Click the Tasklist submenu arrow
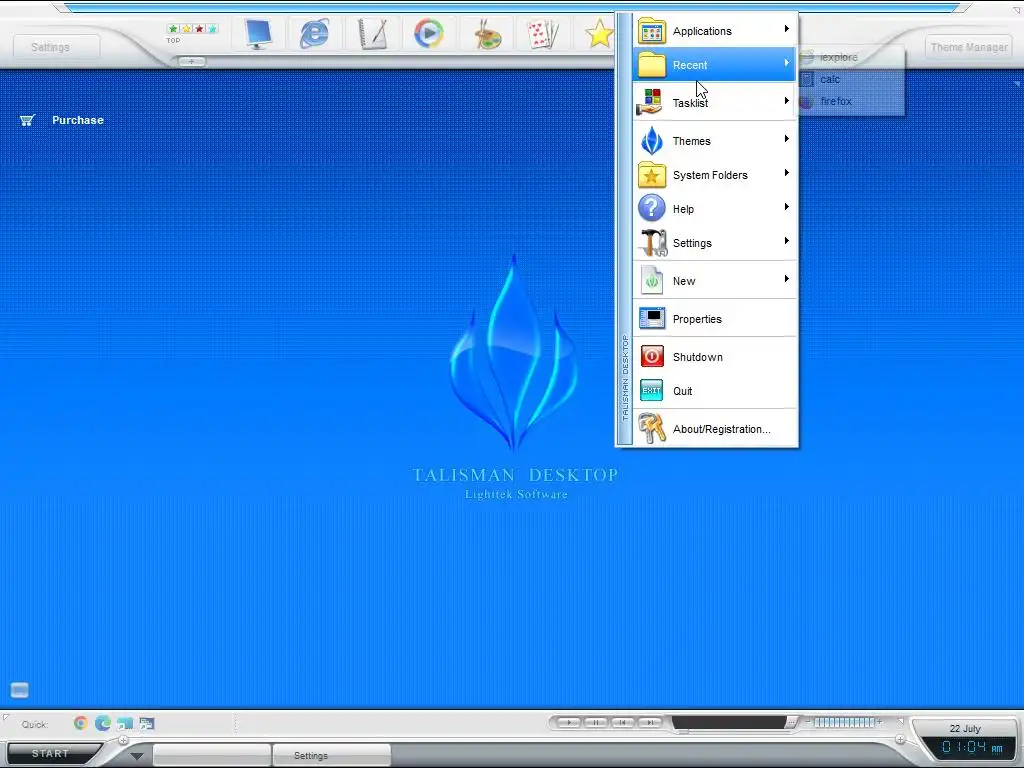 [787, 101]
